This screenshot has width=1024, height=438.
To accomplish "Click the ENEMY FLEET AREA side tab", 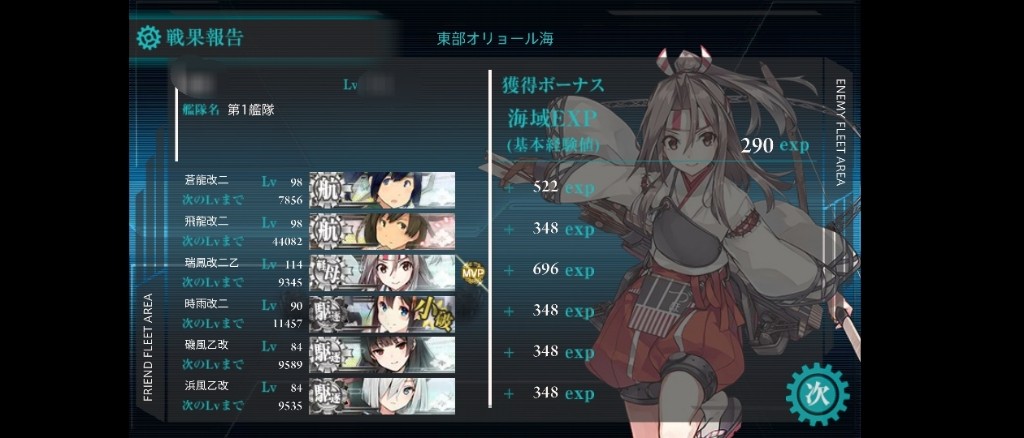I will tap(840, 133).
